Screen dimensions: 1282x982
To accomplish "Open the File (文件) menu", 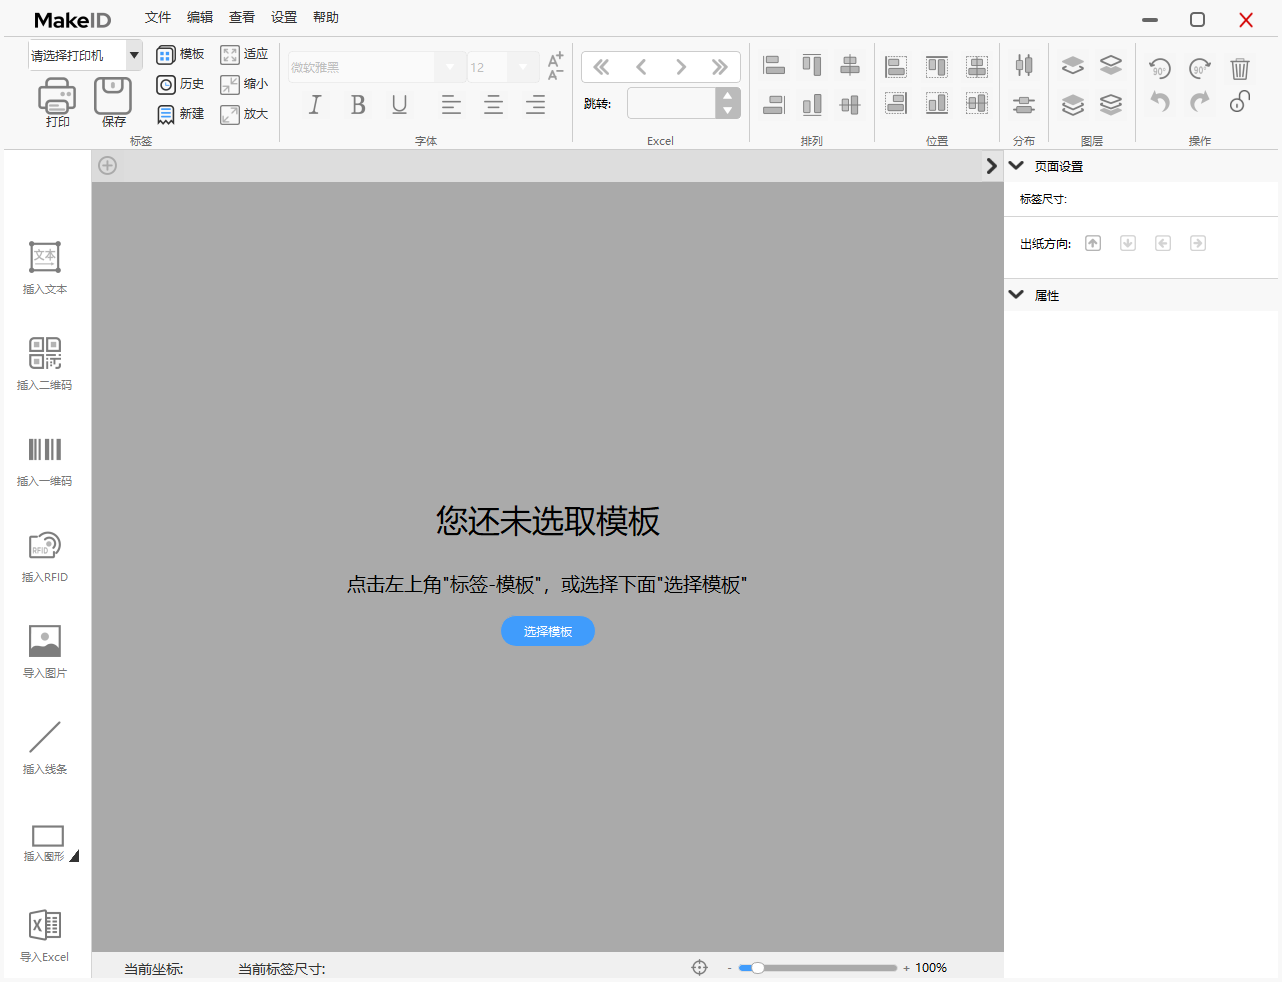I will 158,17.
